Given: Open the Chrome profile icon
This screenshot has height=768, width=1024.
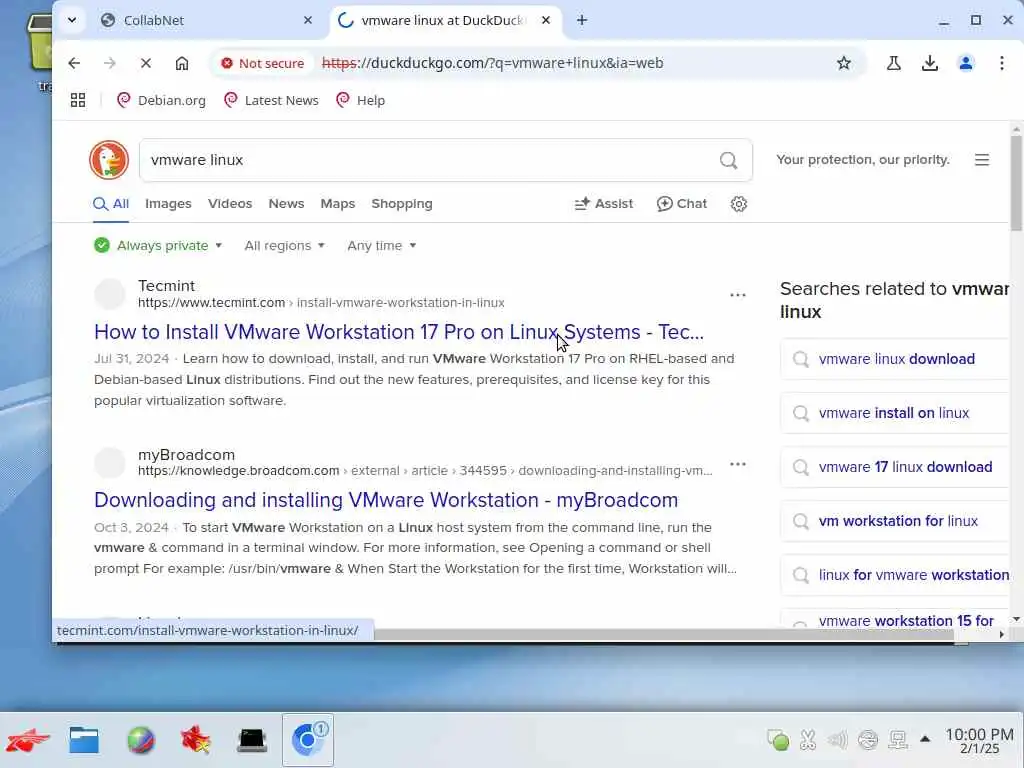Looking at the screenshot, I should [965, 63].
